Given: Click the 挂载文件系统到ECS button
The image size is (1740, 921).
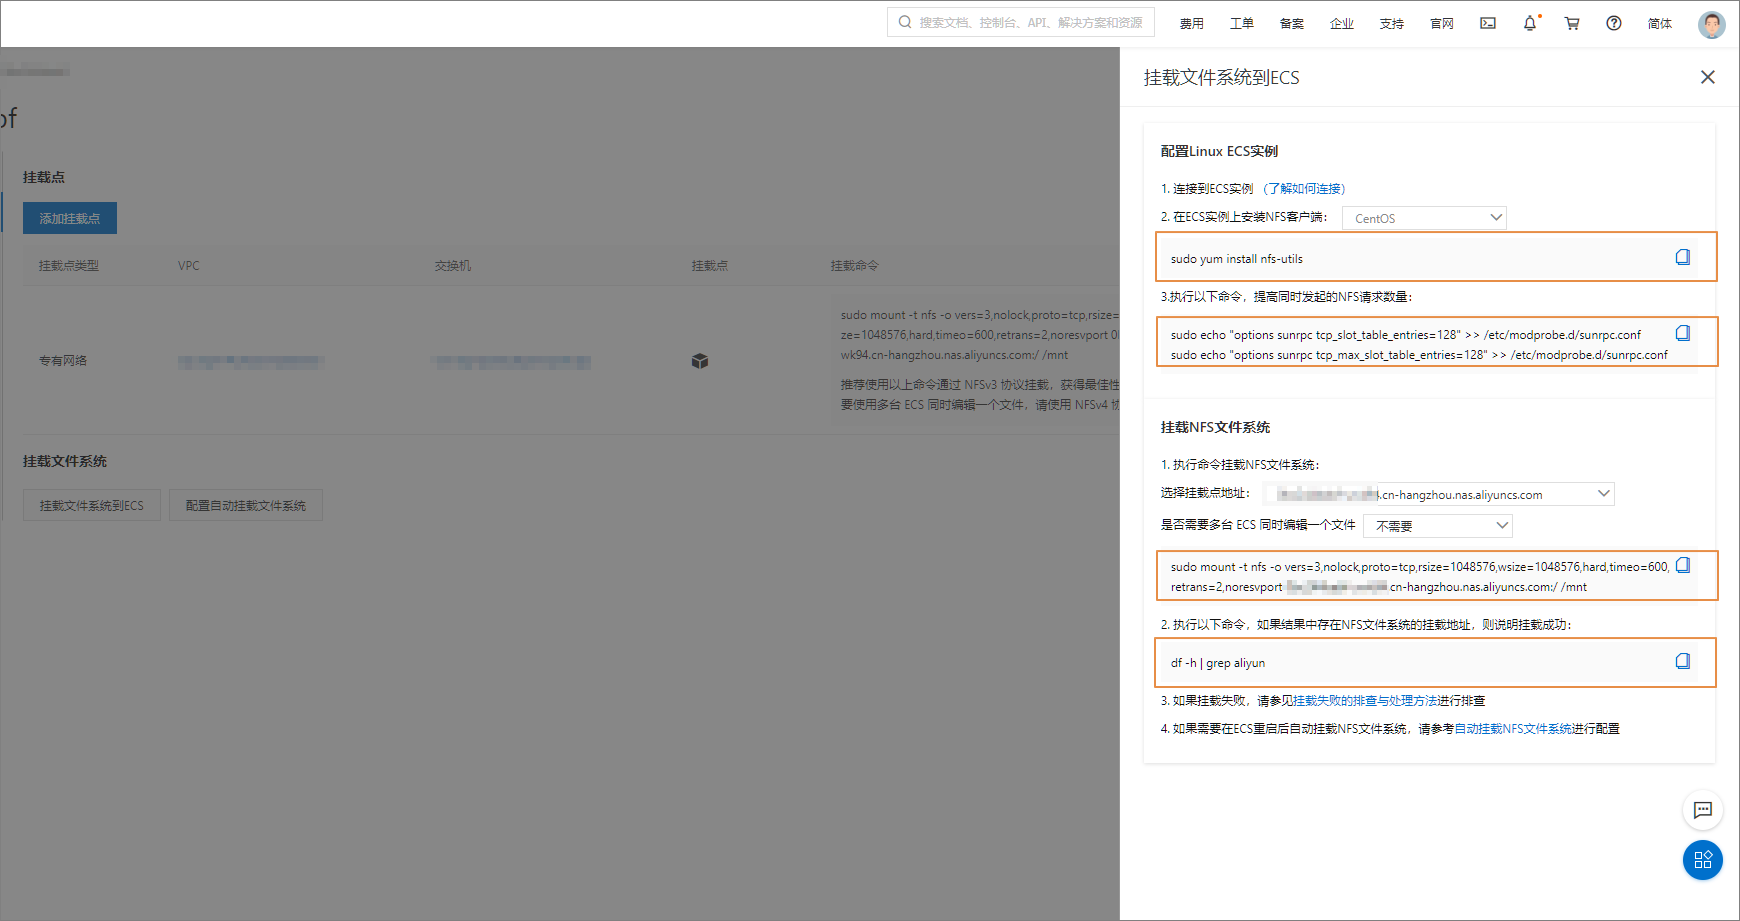Looking at the screenshot, I should (x=92, y=505).
